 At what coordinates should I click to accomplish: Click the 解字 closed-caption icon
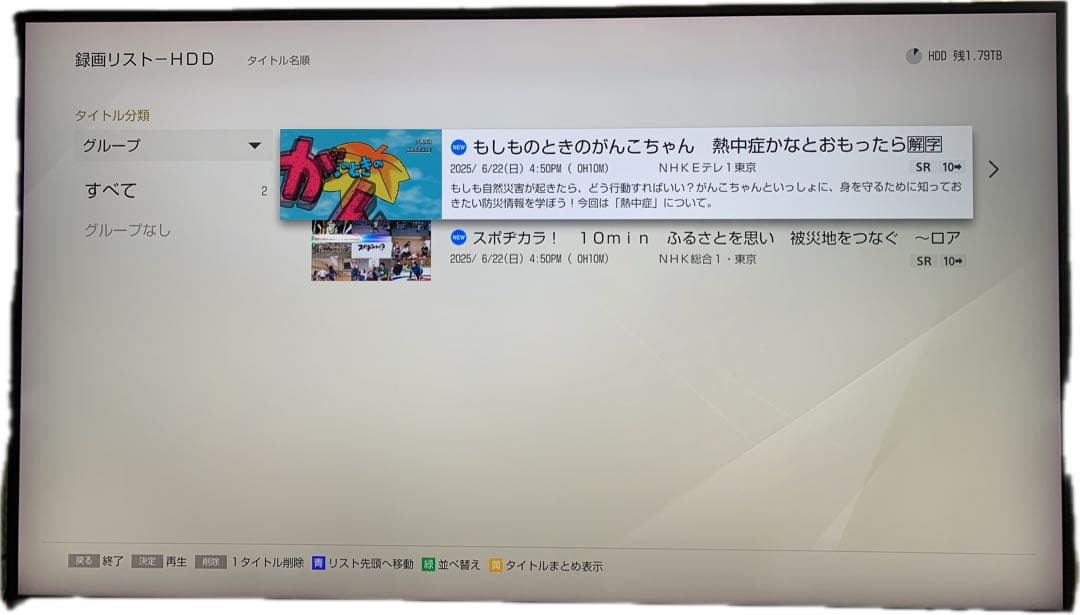pos(926,145)
